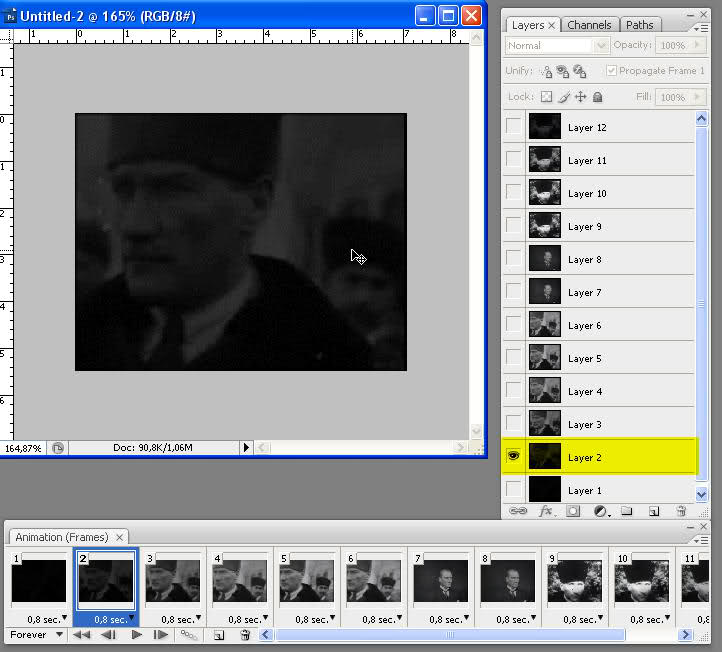Screen dimensions: 722x652
Task: Add a layer mask
Action: 573,511
